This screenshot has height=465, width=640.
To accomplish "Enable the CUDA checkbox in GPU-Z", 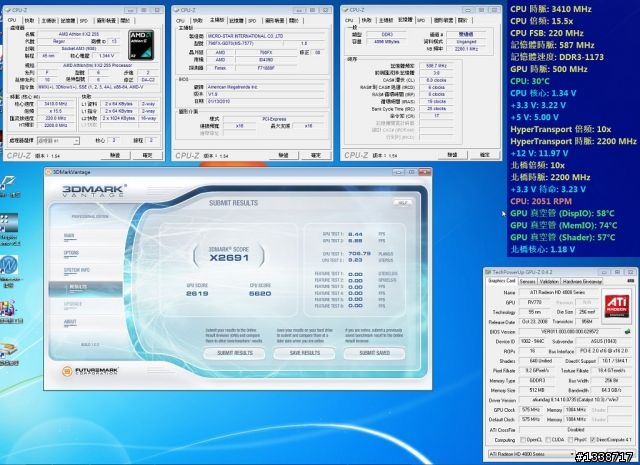I will coord(548,440).
